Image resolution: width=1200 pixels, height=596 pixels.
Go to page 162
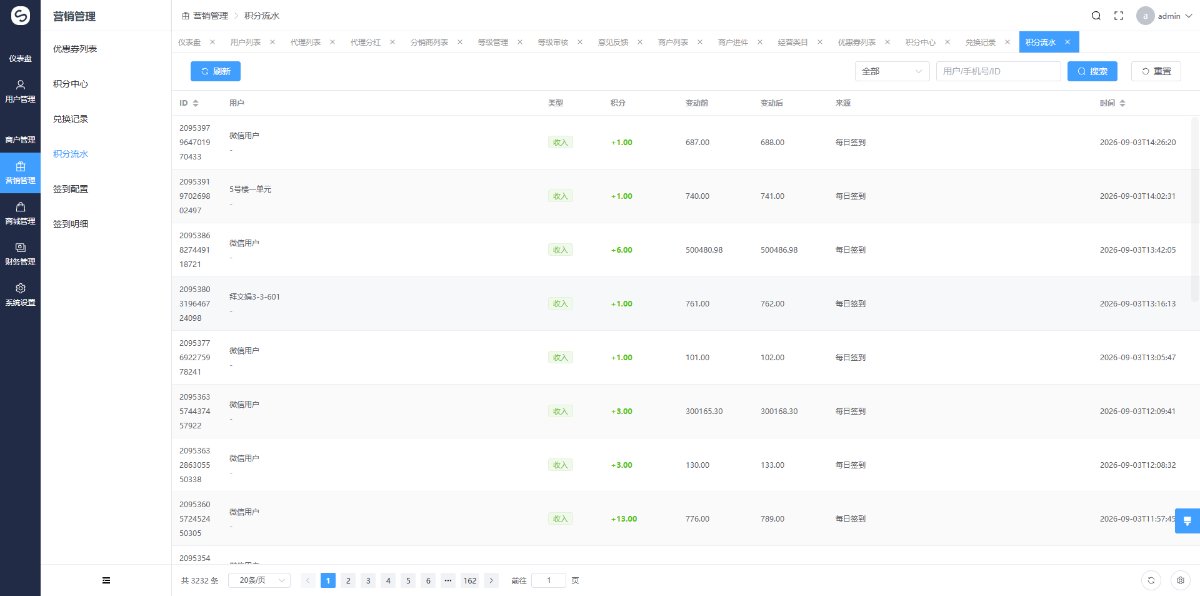[x=470, y=580]
